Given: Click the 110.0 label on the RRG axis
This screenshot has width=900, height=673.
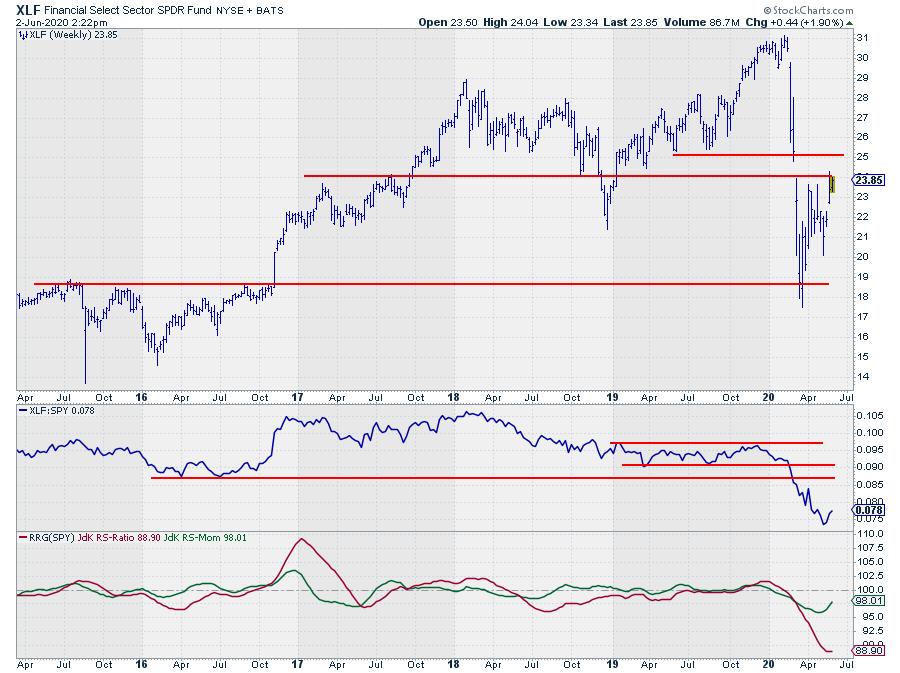Looking at the screenshot, I should pos(870,534).
